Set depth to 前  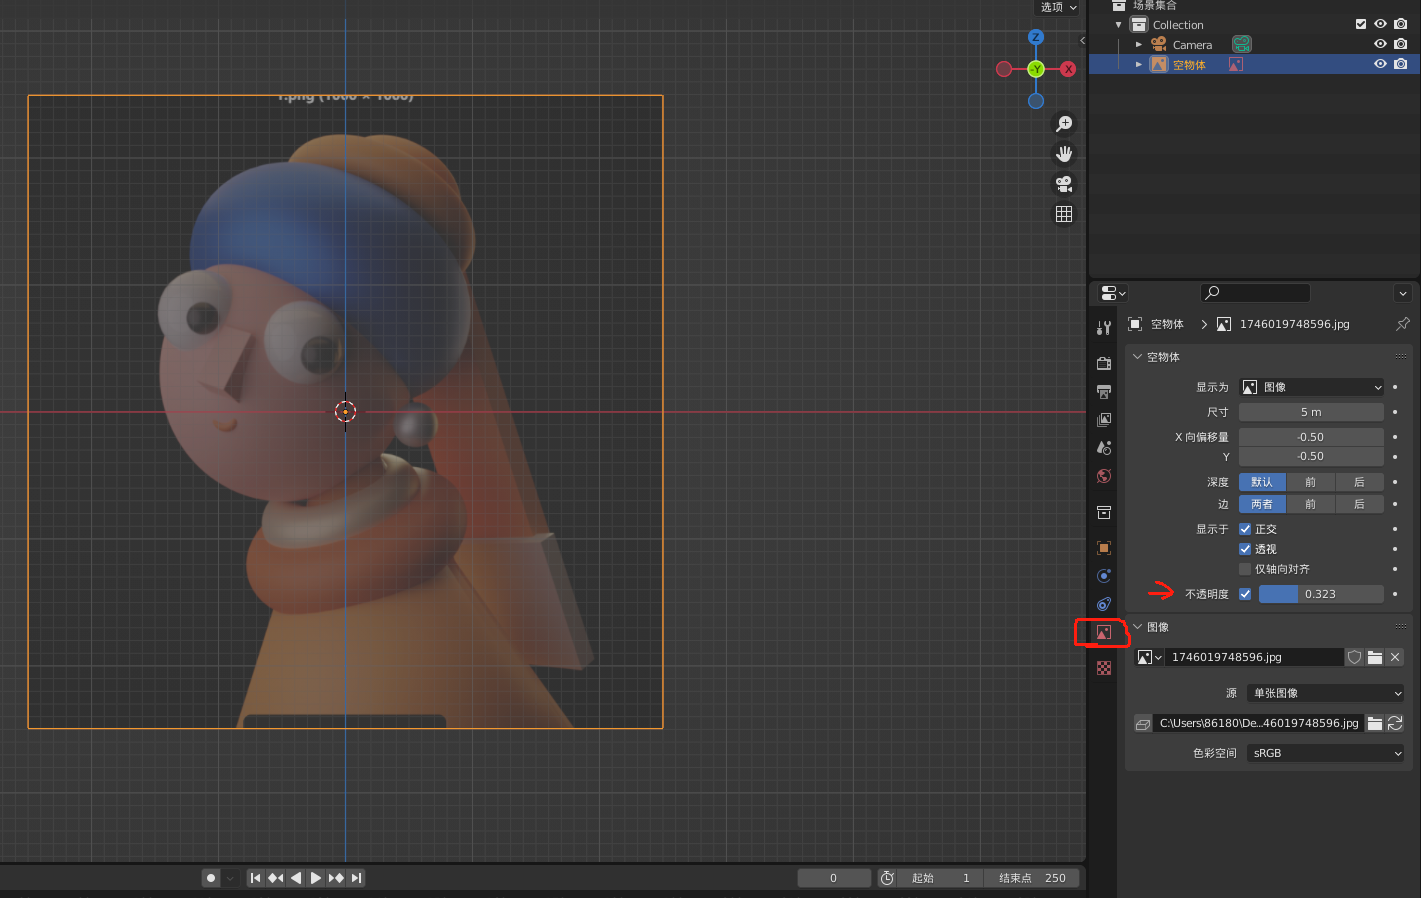(x=1310, y=482)
